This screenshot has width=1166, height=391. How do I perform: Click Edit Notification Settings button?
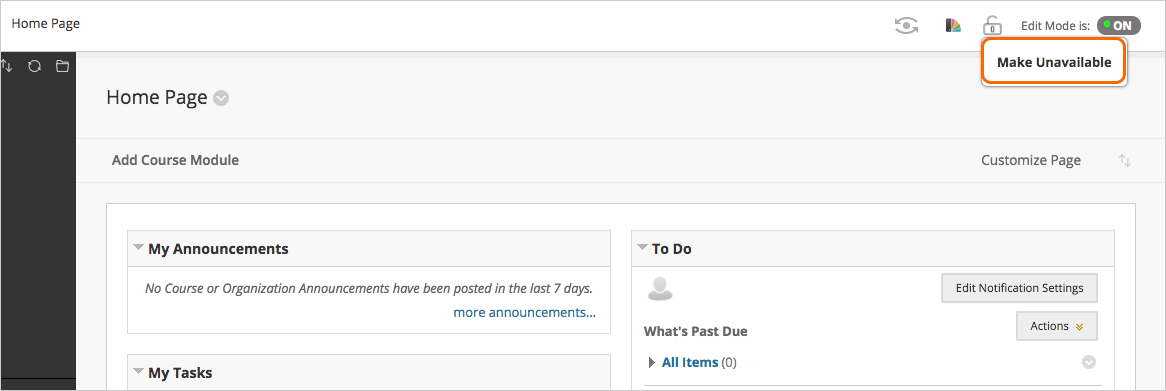[x=1019, y=288]
